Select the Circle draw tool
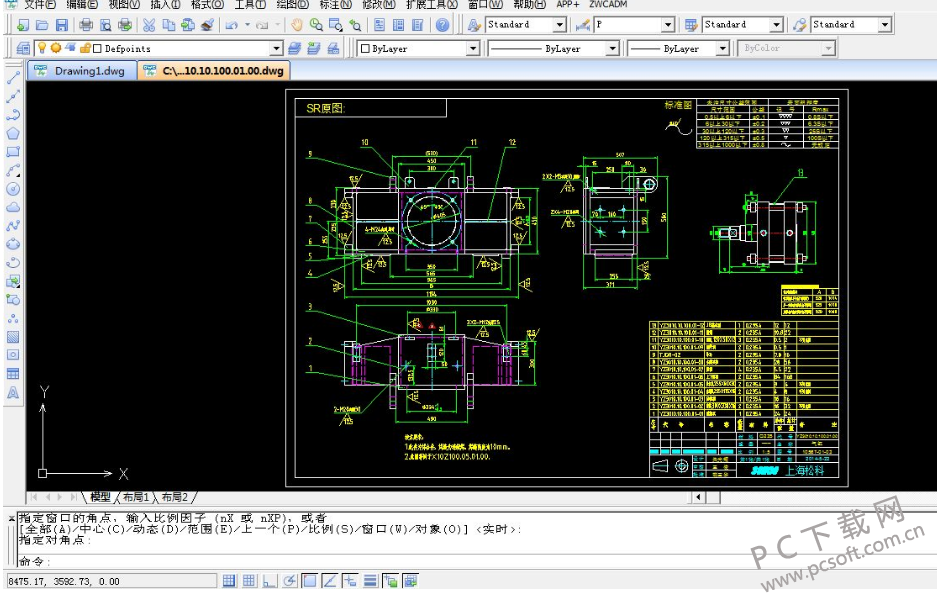The width and height of the screenshot is (937, 594). click(13, 189)
